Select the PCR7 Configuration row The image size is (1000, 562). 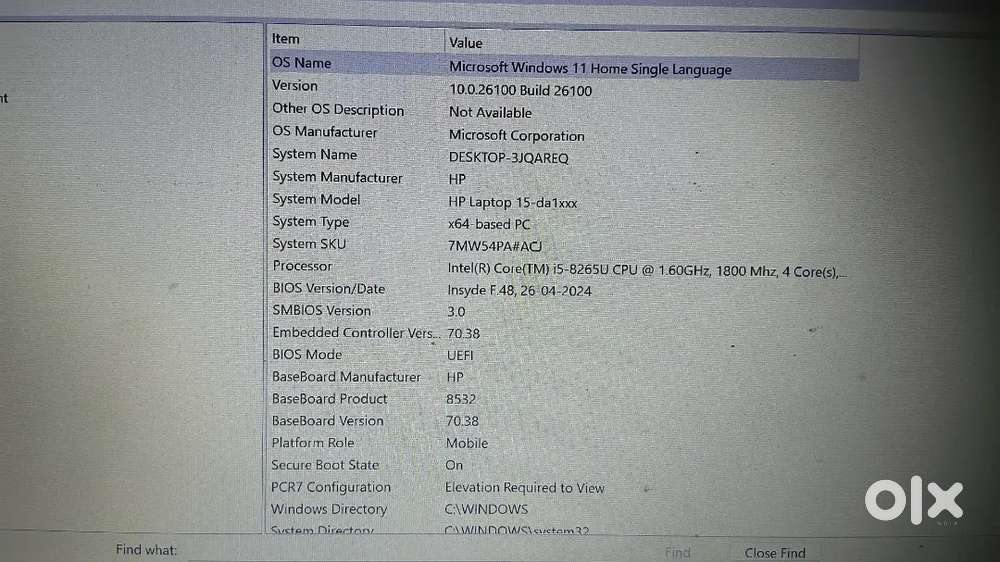point(331,487)
